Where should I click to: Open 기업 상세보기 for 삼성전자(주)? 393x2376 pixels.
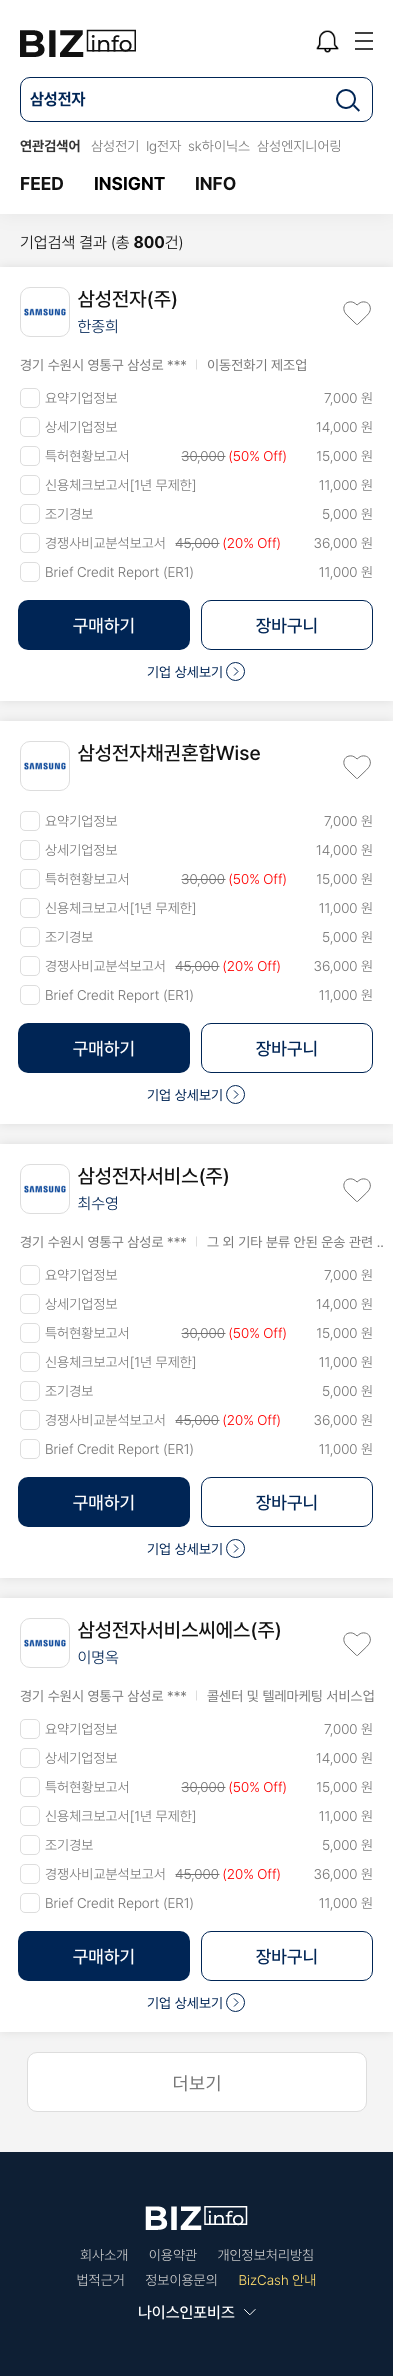tap(196, 672)
